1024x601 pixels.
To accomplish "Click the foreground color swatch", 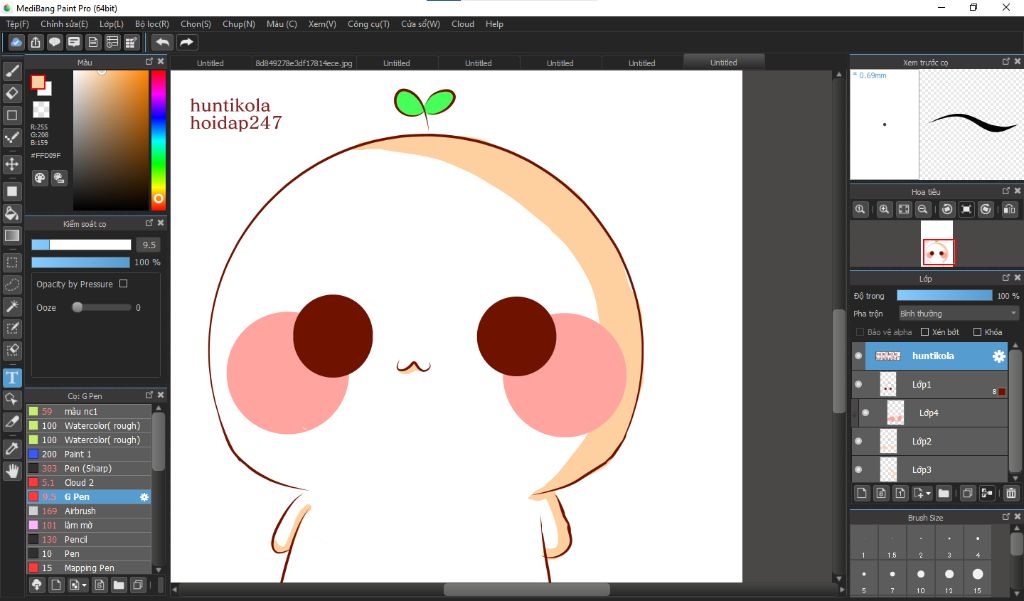I will (x=38, y=82).
